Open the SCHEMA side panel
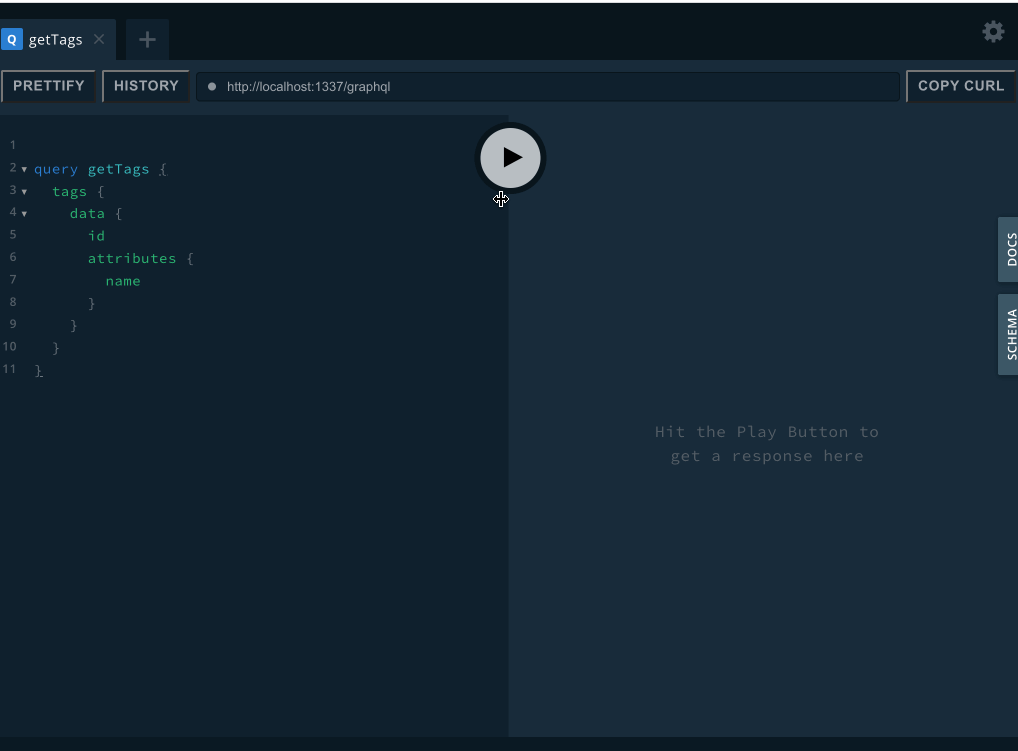The width and height of the screenshot is (1018, 751). point(1009,334)
